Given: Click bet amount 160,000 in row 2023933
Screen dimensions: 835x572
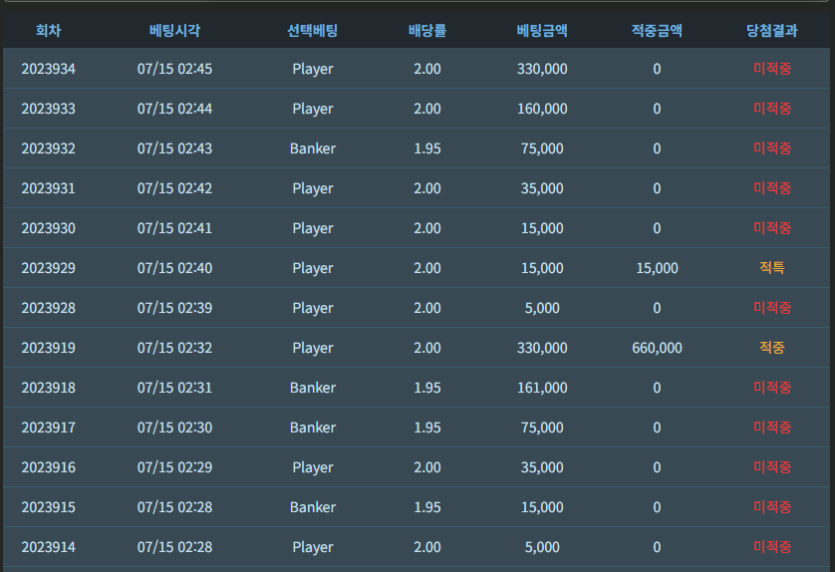Looking at the screenshot, I should pos(542,109).
